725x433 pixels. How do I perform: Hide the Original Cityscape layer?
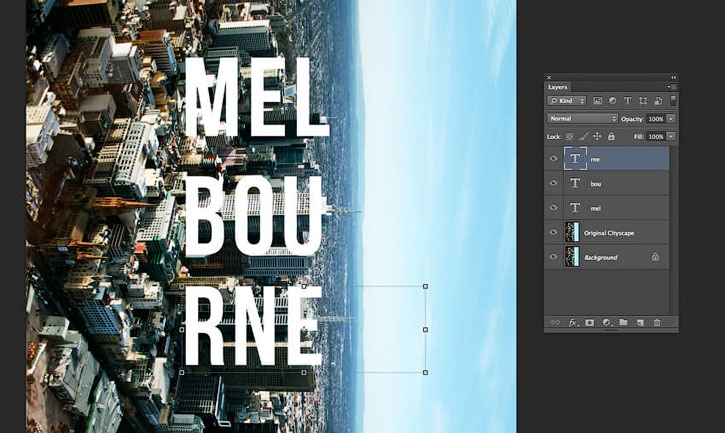click(x=553, y=232)
